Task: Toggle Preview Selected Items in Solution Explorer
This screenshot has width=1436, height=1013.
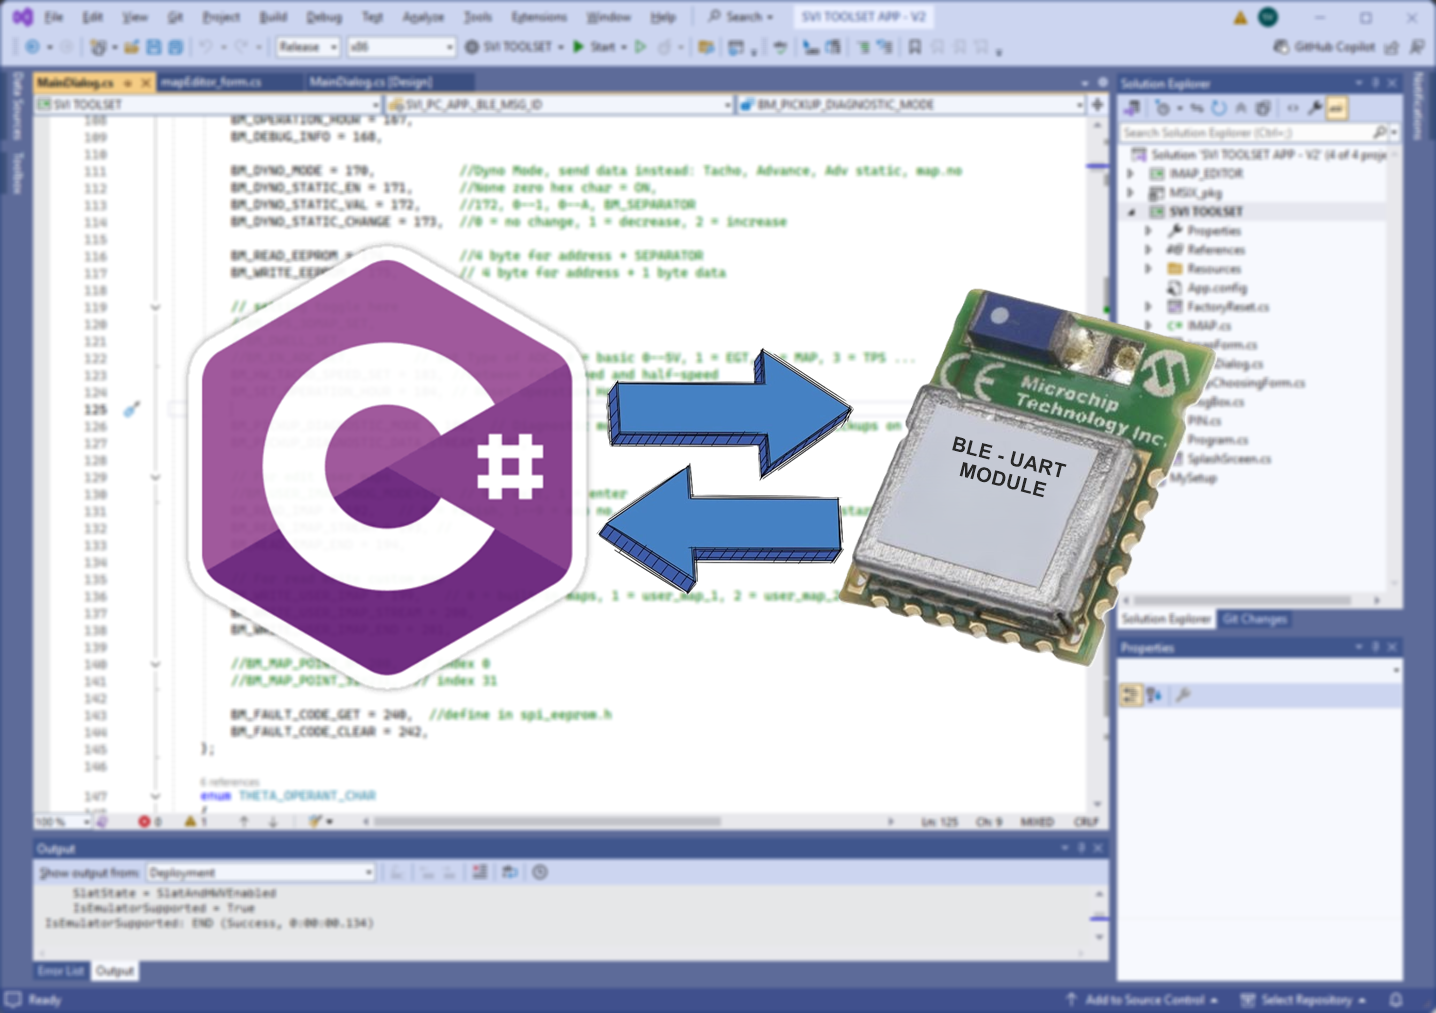Action: pyautogui.click(x=1337, y=108)
